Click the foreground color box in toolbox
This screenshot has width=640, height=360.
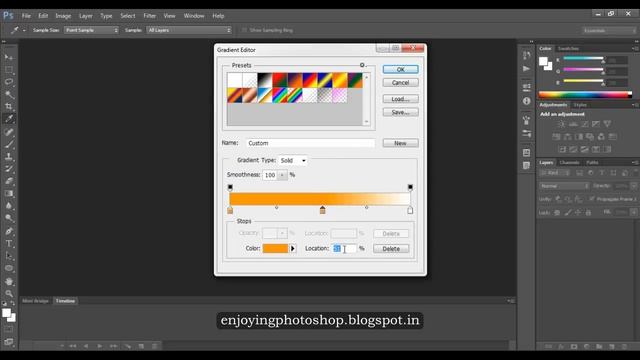pyautogui.click(x=6, y=313)
